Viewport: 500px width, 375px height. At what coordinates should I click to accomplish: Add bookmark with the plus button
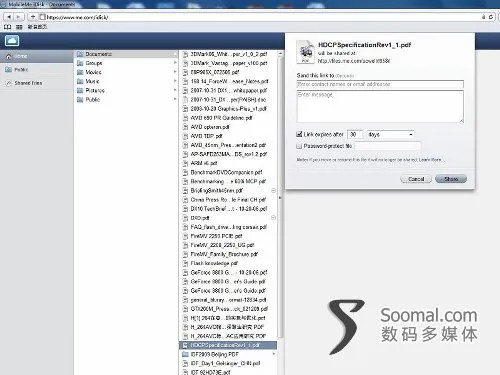(x=33, y=17)
